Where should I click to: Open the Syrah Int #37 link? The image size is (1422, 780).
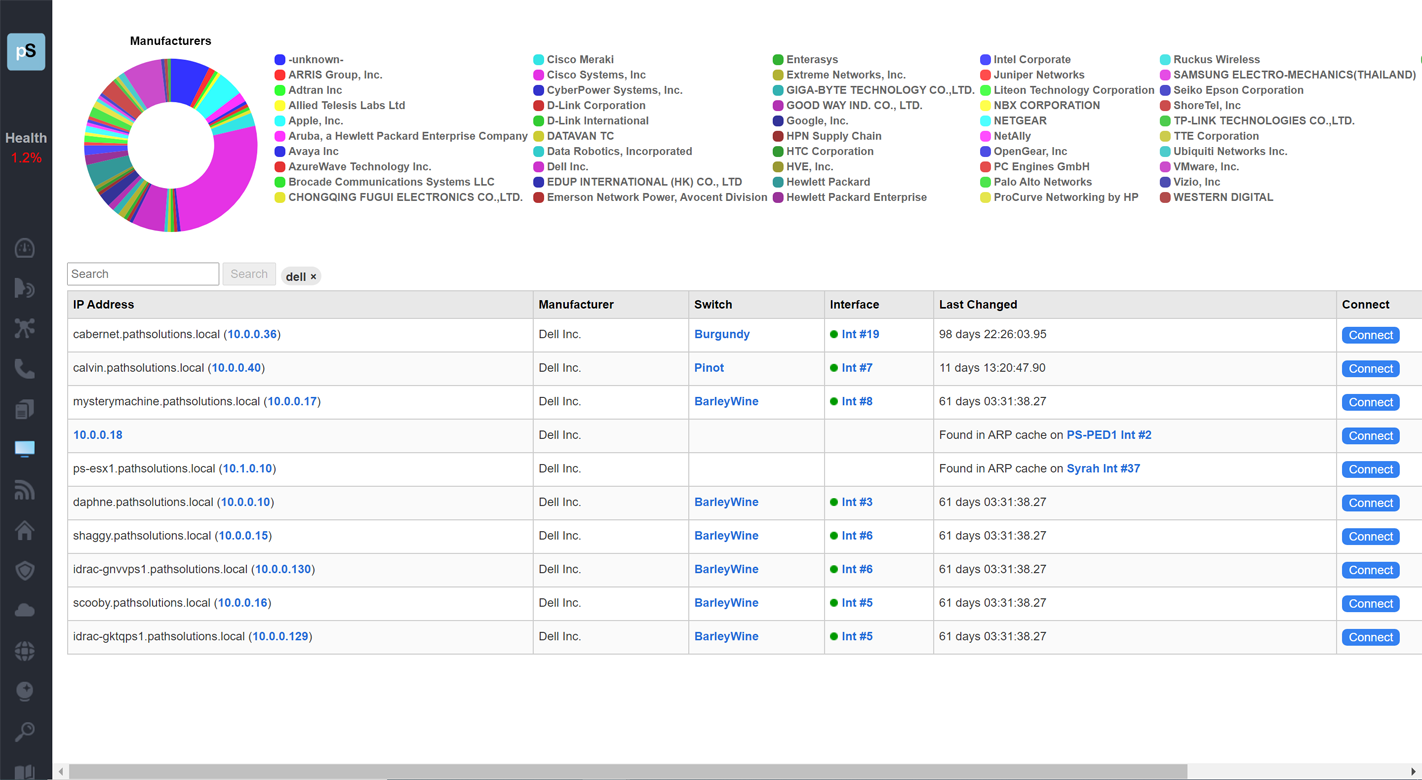point(1103,468)
